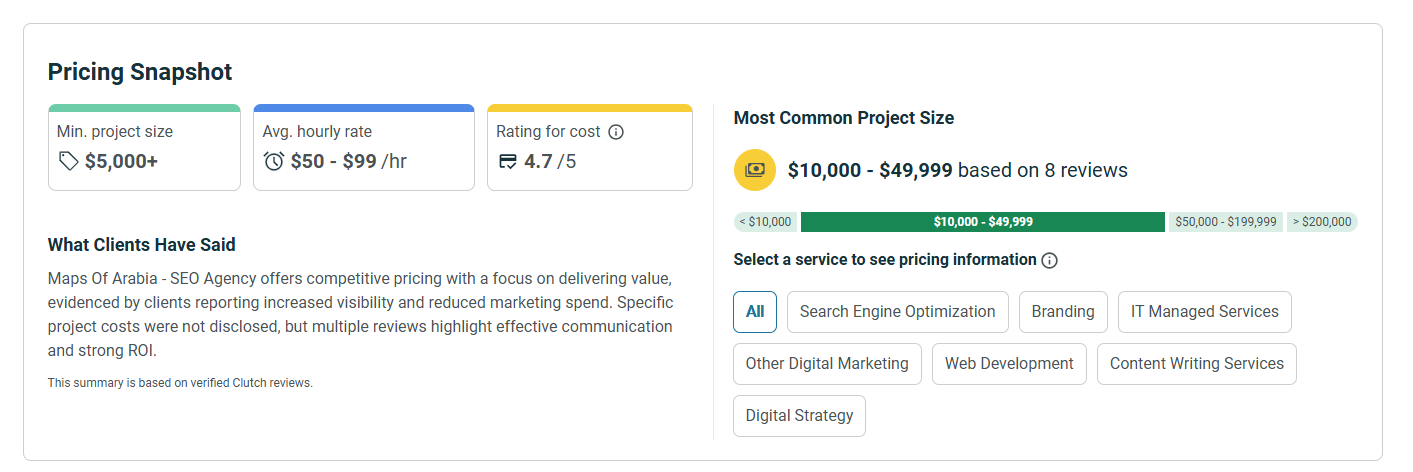Click the < $10,000 bar segment

766,222
